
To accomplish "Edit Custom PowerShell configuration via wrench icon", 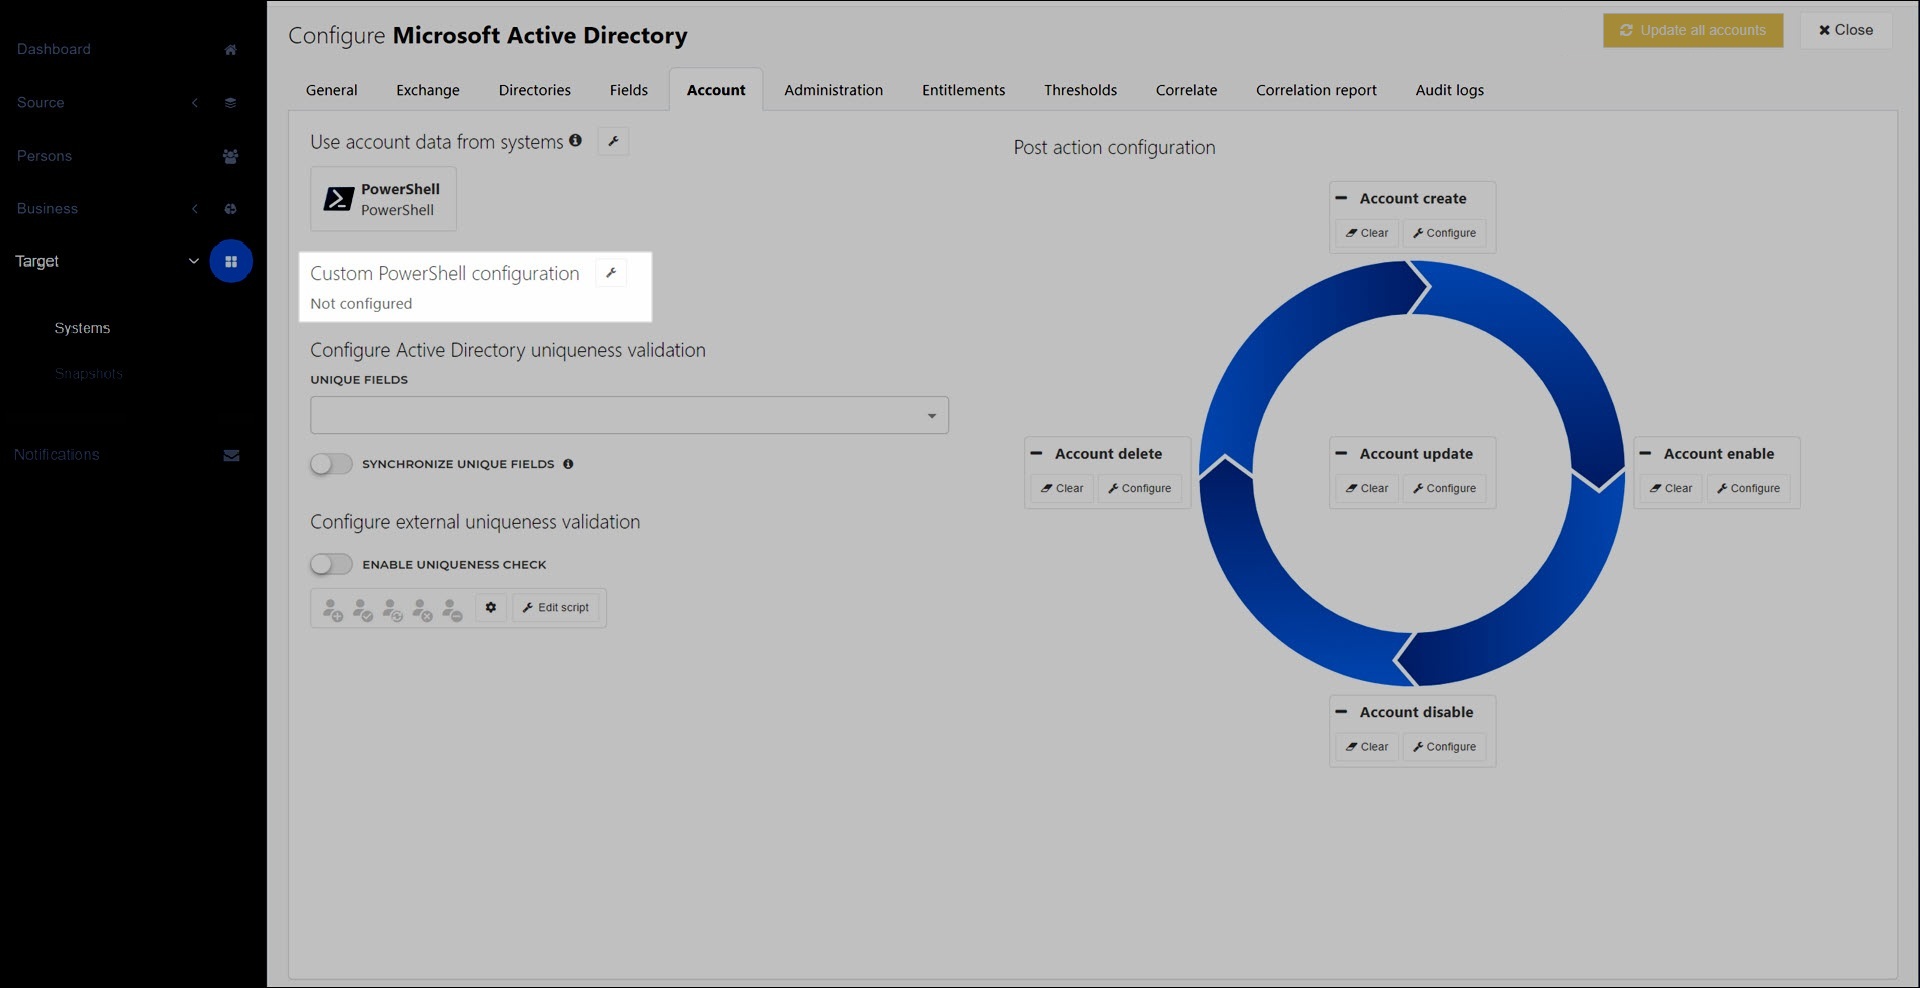I will [x=611, y=272].
